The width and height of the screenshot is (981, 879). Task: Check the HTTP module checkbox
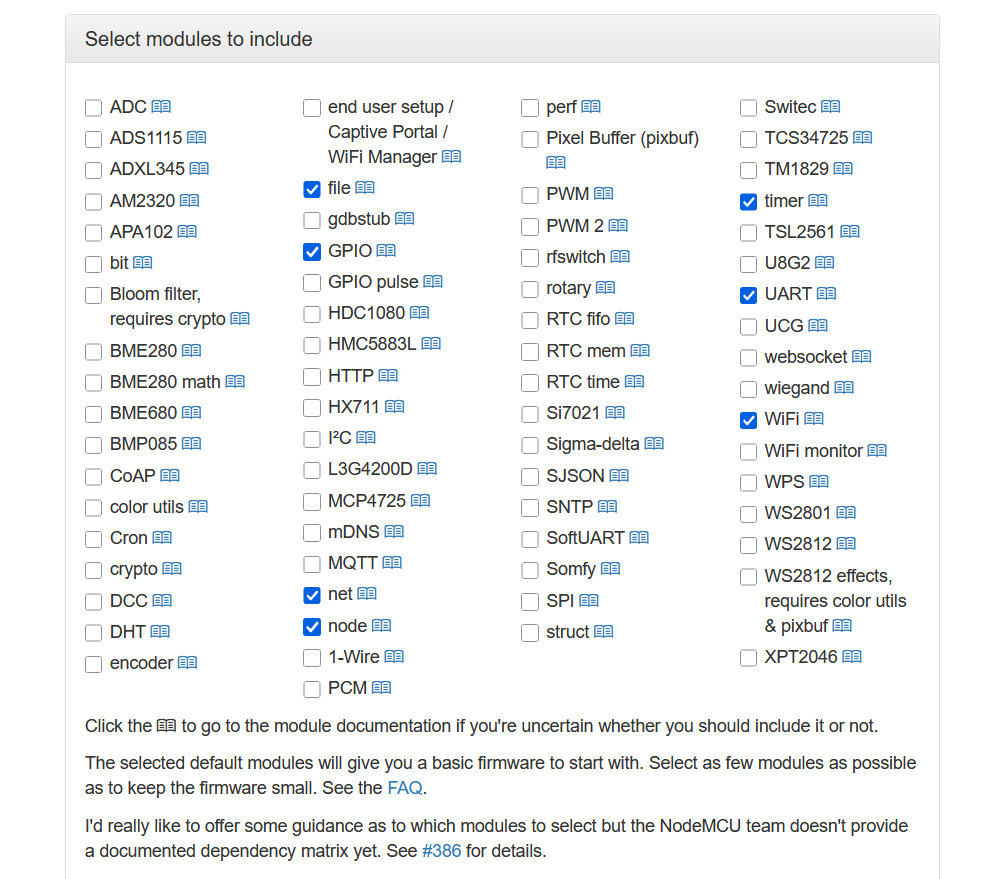312,377
